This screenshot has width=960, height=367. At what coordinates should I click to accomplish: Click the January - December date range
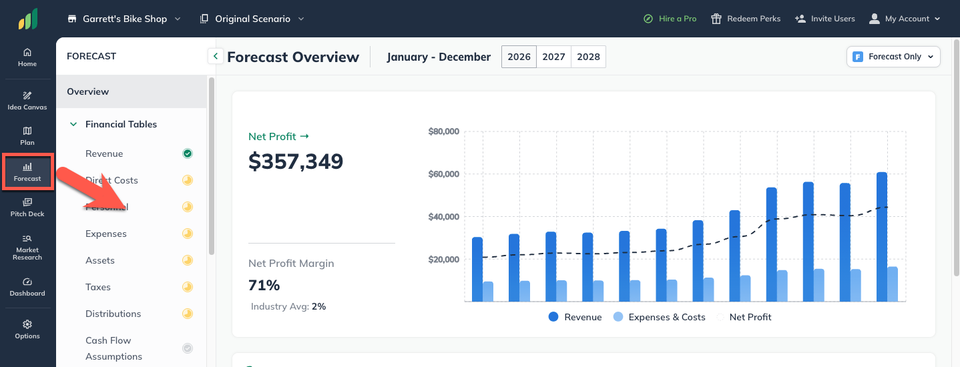pyautogui.click(x=439, y=57)
